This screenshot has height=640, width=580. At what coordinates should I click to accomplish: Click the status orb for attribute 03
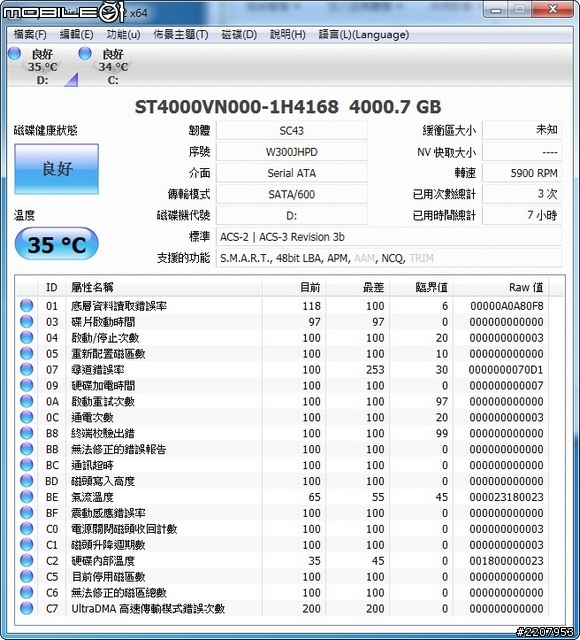click(27, 322)
